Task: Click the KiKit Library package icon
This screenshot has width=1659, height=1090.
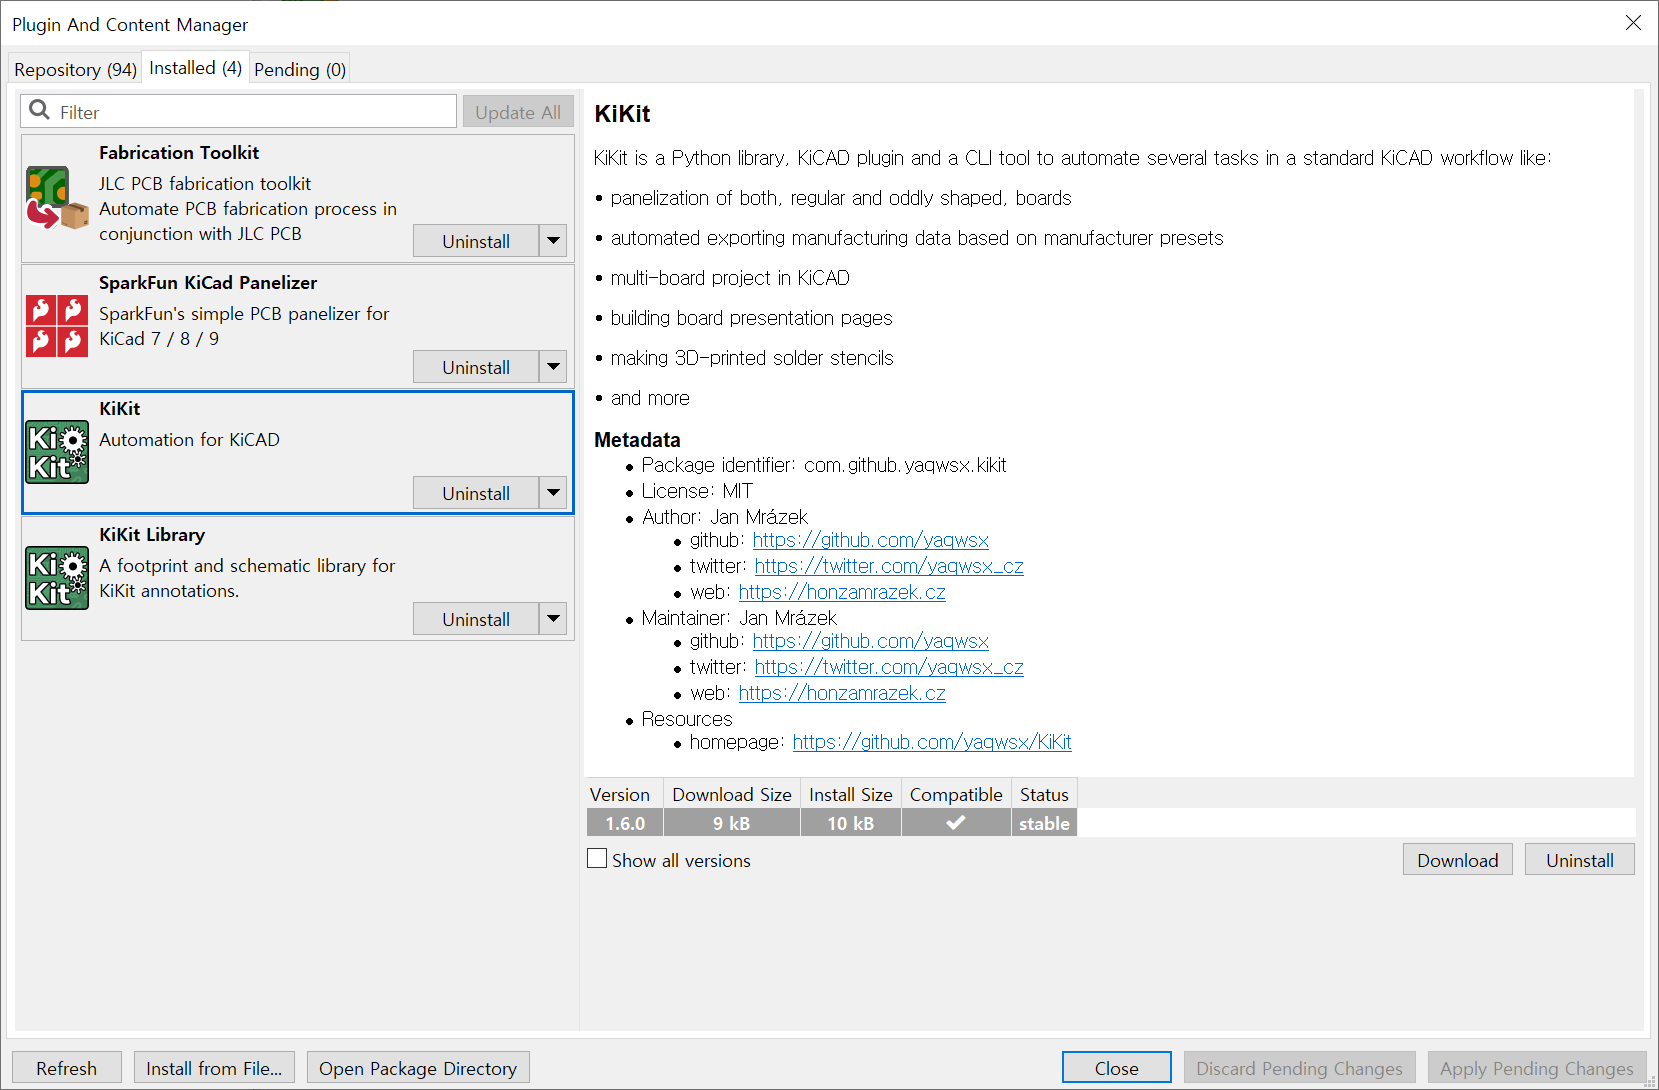Action: [56, 578]
